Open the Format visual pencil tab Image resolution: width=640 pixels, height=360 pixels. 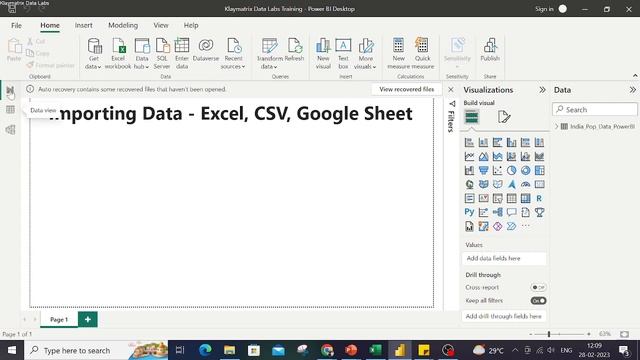504,117
